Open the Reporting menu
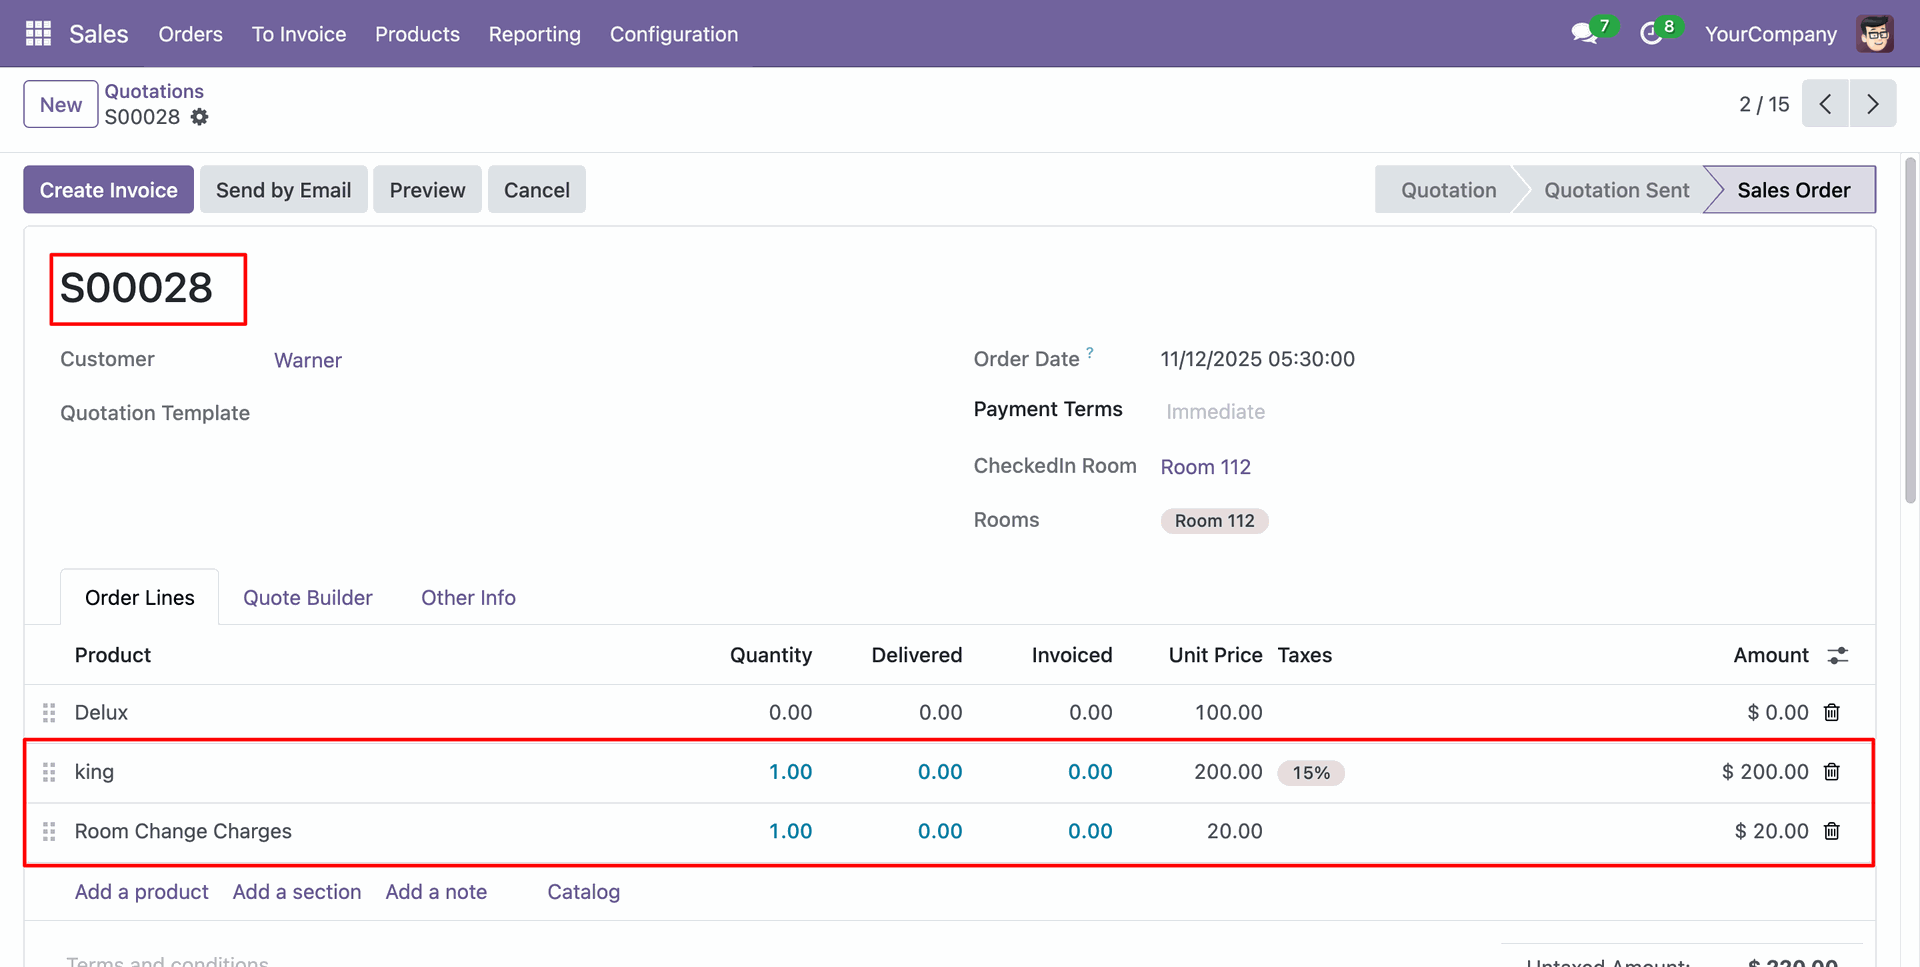This screenshot has width=1920, height=967. tap(534, 34)
